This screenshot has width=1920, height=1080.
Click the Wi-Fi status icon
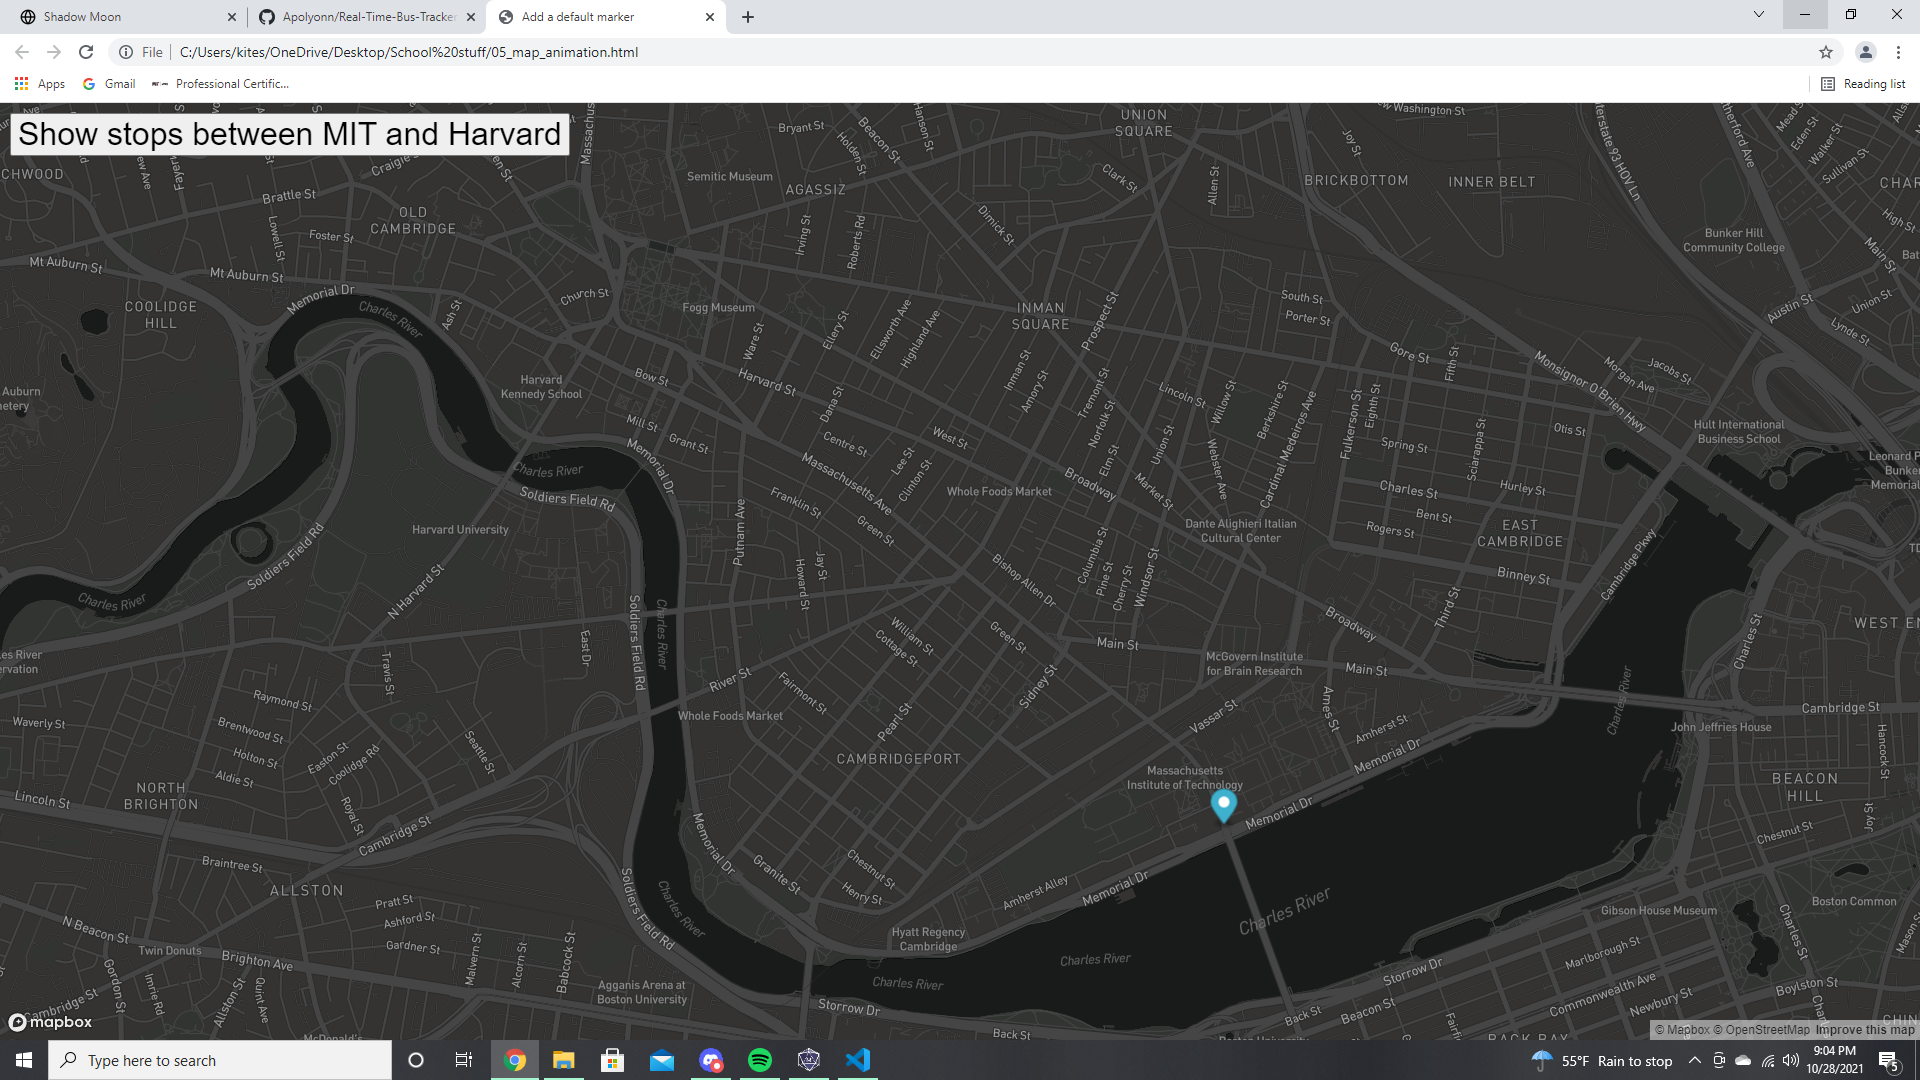coord(1766,1060)
